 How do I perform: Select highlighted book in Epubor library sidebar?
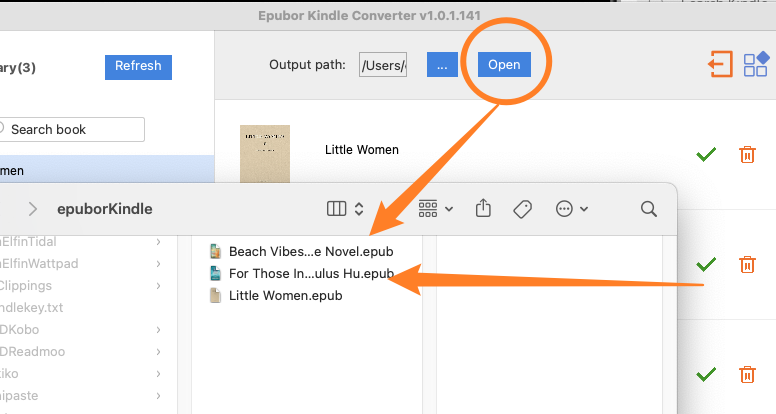[x=107, y=170]
